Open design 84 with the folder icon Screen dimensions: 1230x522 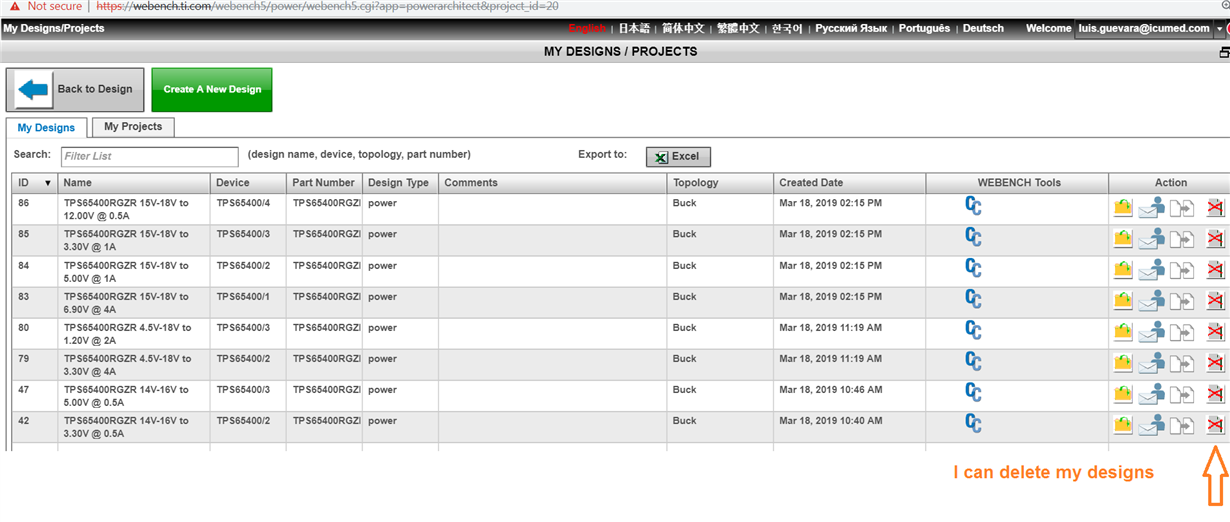coord(1123,270)
